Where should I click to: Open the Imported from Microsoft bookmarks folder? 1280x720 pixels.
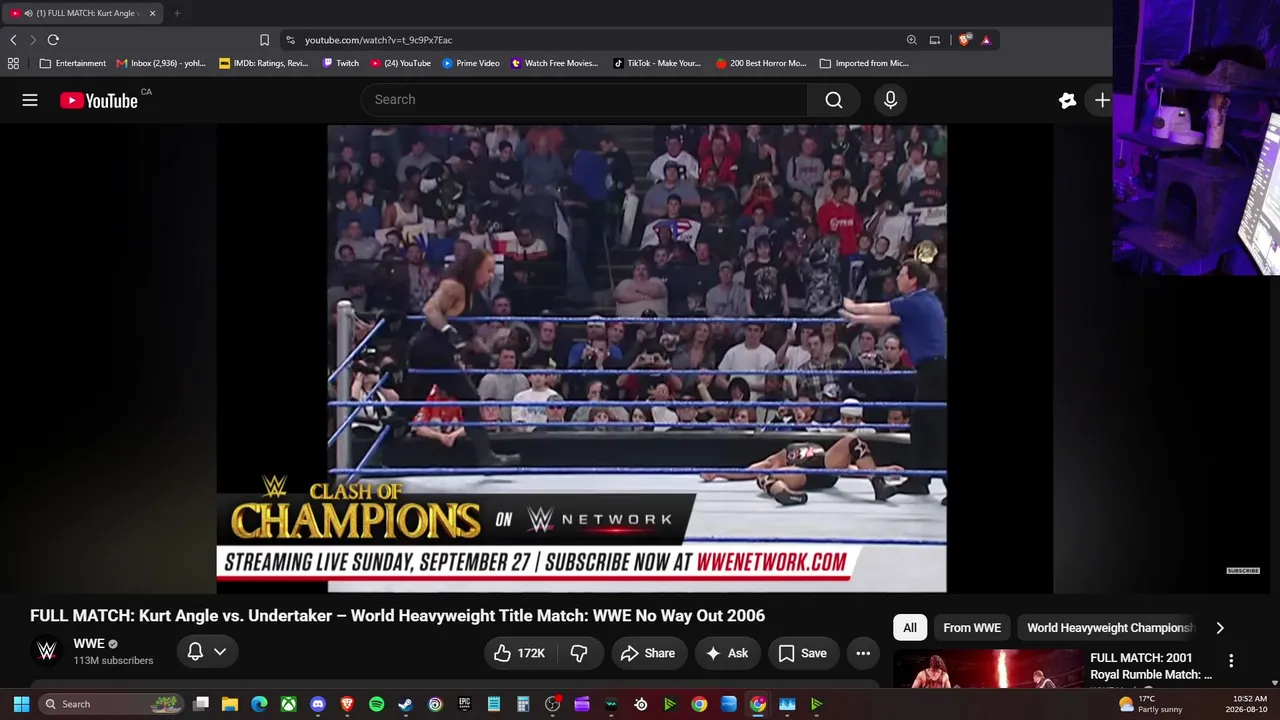click(864, 63)
